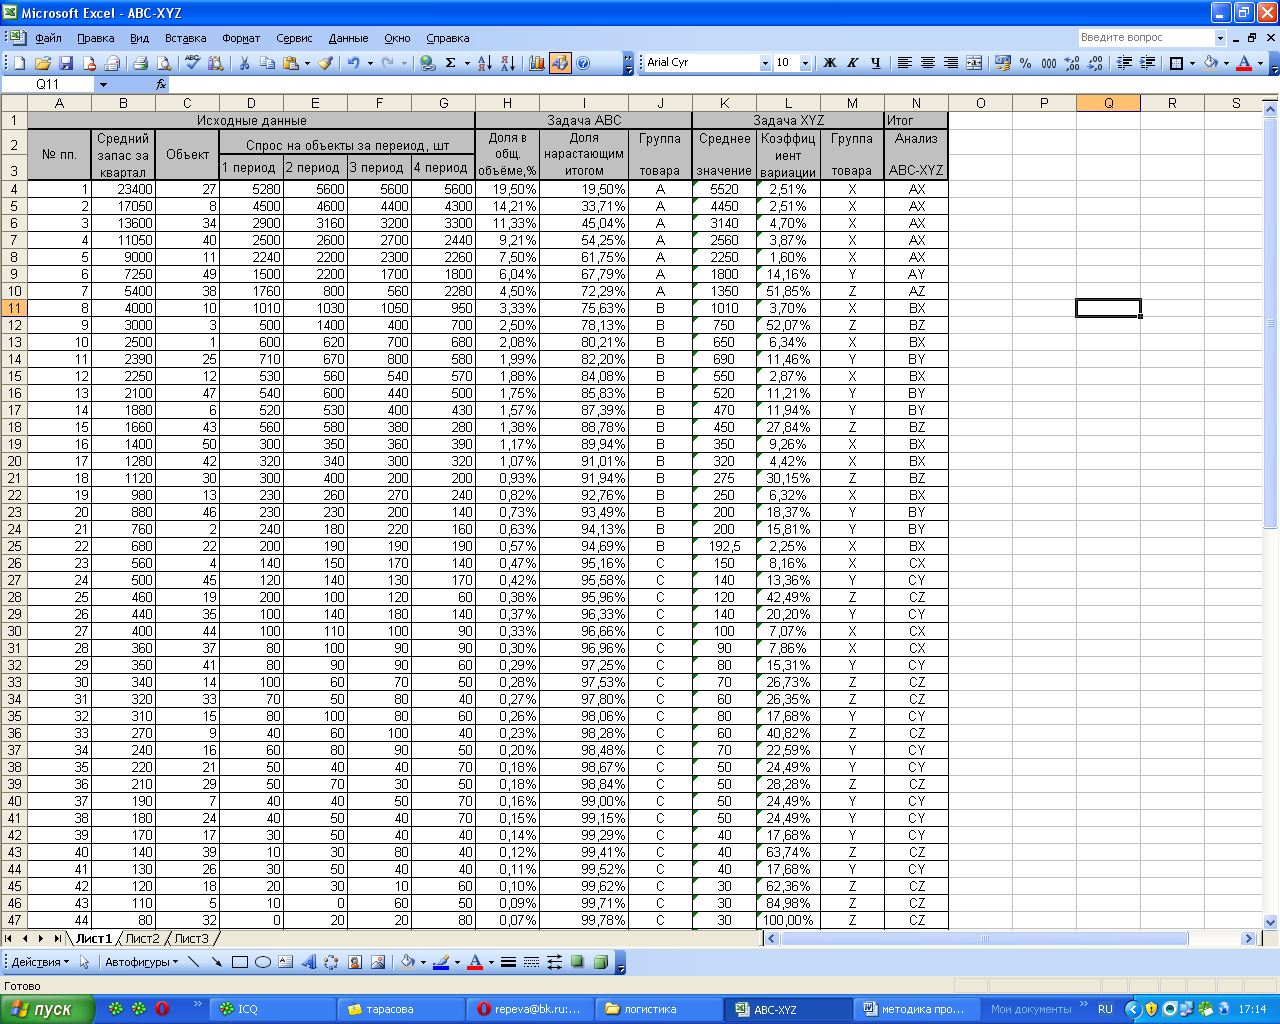This screenshot has height=1024, width=1280.
Task: Open the Name Box dropdown arrow
Action: [x=103, y=85]
